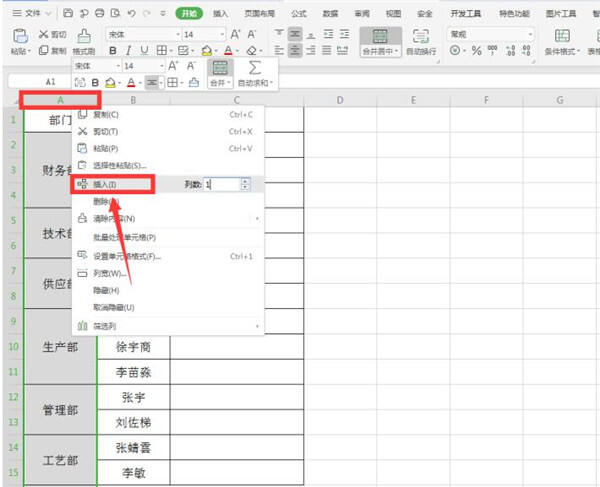Click ribbon fill color bucket swatch
Screen dimensions: 600x487
coord(207,50)
